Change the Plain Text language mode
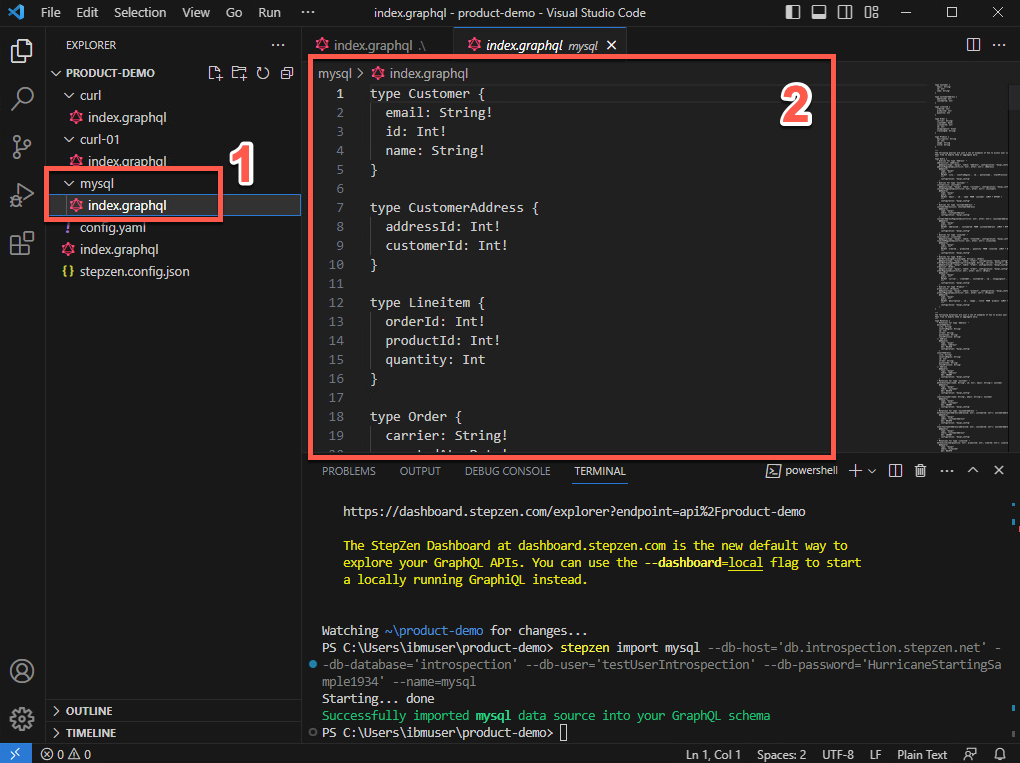The width and height of the screenshot is (1020, 763). (922, 754)
